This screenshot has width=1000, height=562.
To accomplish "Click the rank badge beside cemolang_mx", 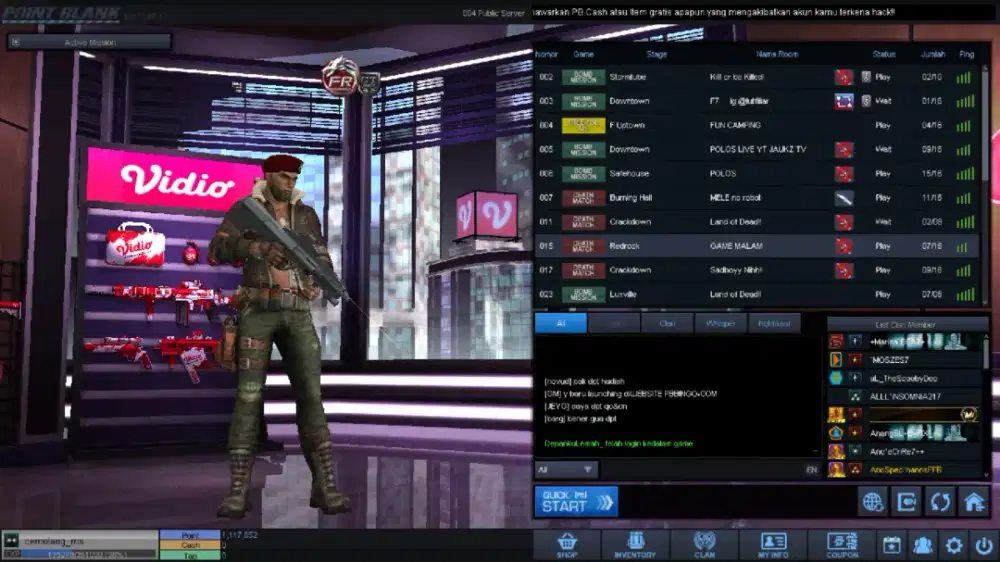I will [x=11, y=541].
